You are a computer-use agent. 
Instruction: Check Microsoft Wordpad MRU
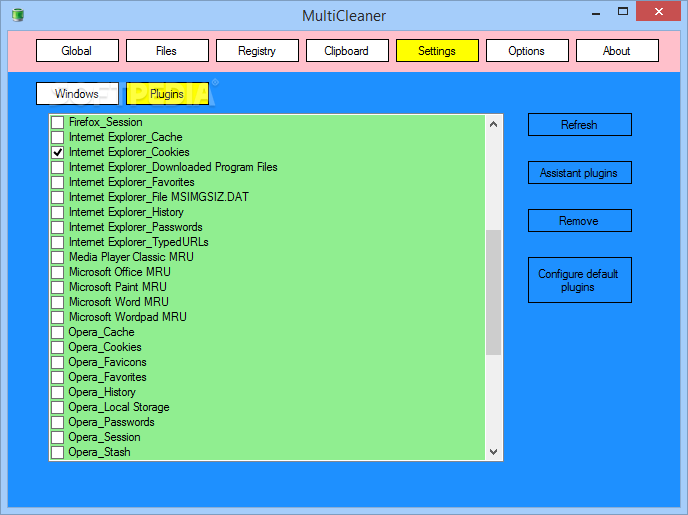[x=57, y=317]
